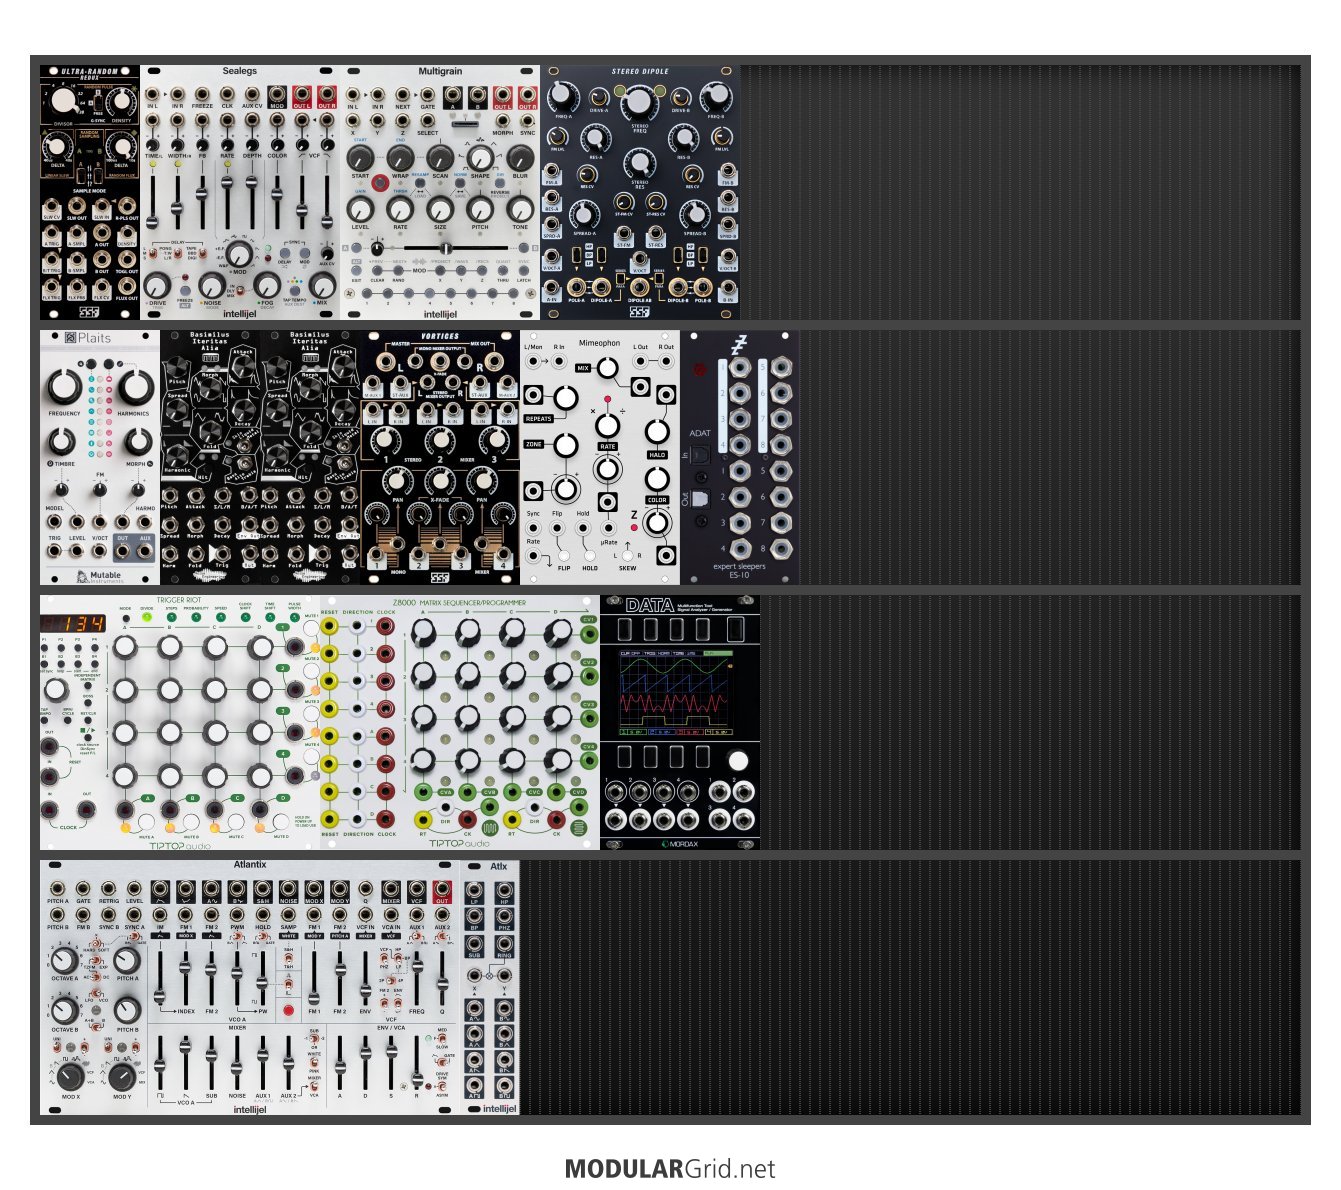This screenshot has width=1341, height=1190.
Task: Toggle the Skew L/R button on Mimeophon
Action: tap(627, 555)
